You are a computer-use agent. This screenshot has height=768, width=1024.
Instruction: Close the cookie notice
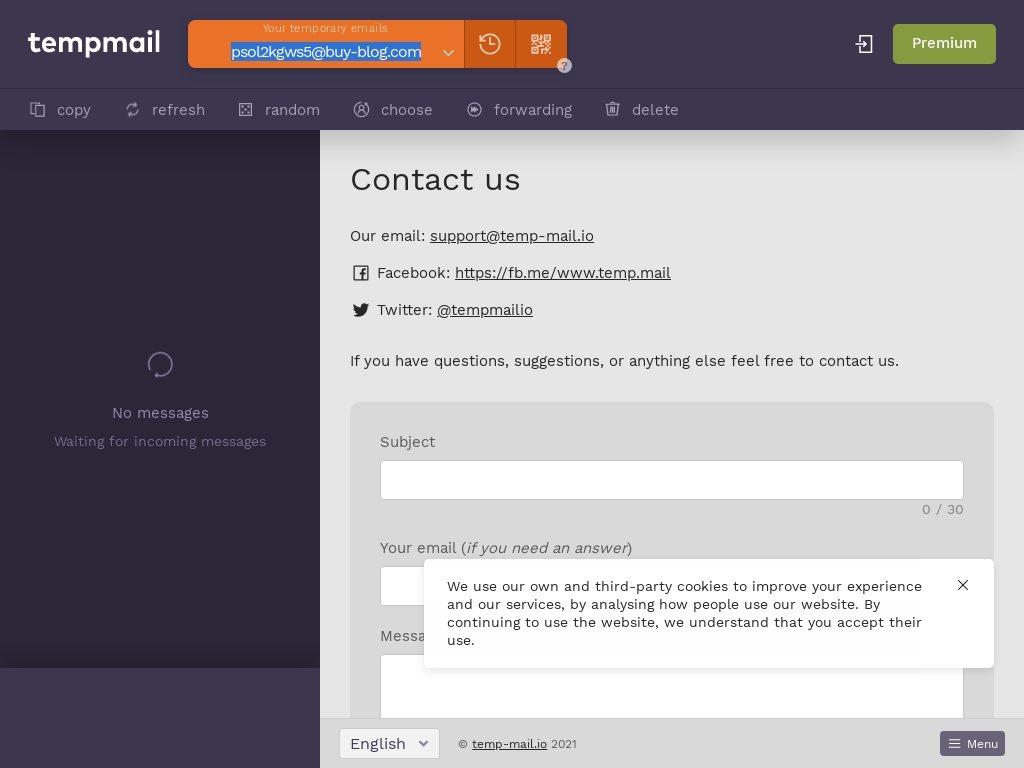[963, 585]
